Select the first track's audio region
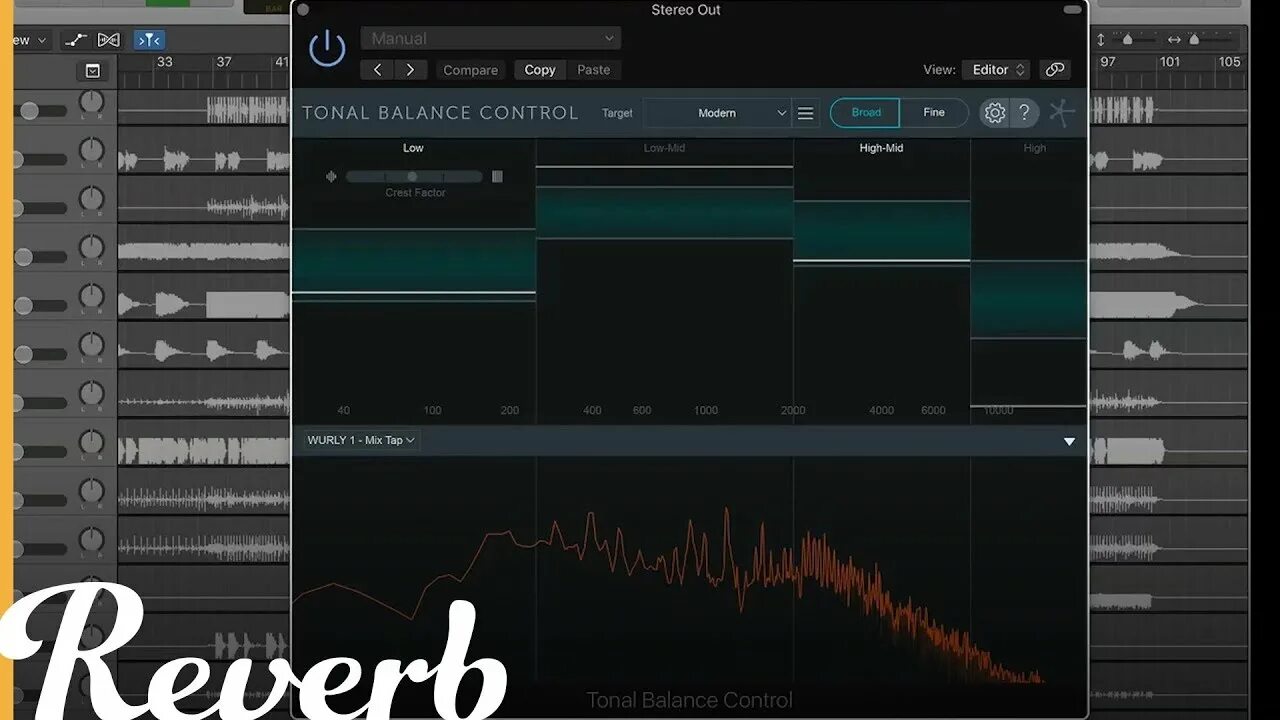Screen dimensions: 1280x720 click(248, 109)
